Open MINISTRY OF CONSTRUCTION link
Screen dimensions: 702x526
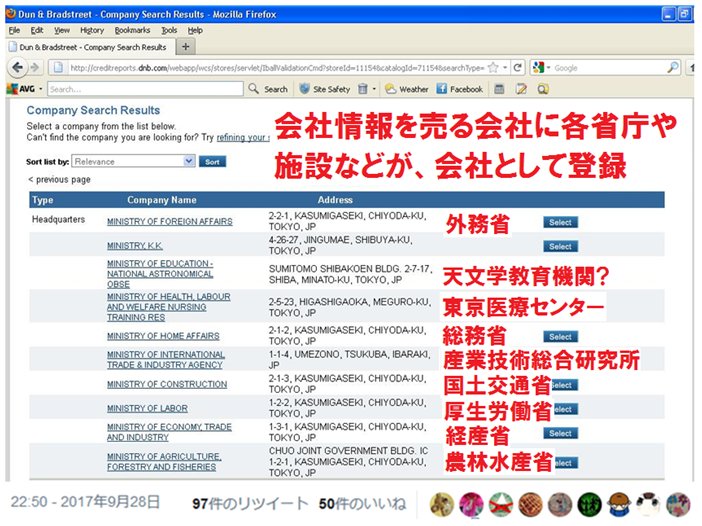(167, 384)
